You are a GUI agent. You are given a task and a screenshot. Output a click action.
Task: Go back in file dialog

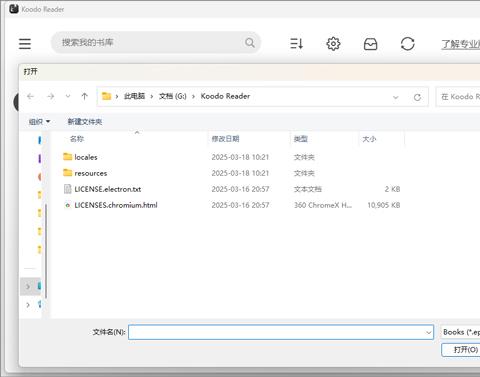[x=31, y=96]
